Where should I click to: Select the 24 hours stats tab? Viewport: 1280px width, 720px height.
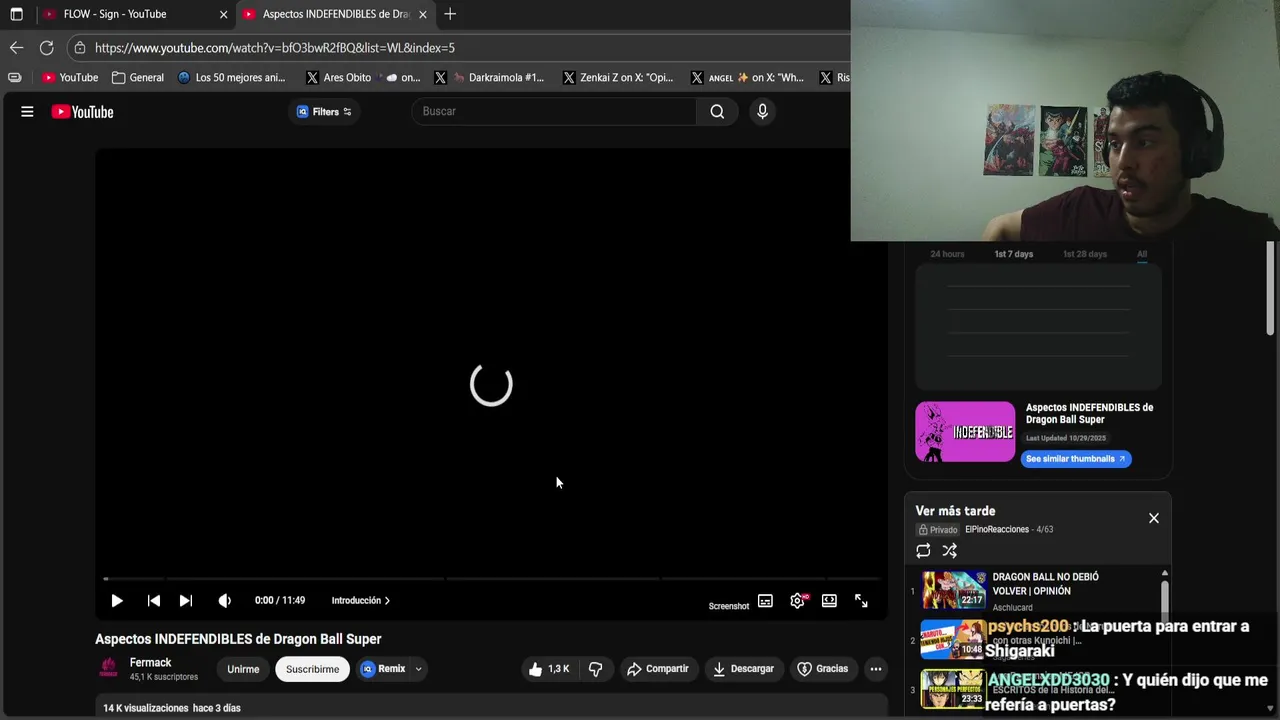(947, 254)
